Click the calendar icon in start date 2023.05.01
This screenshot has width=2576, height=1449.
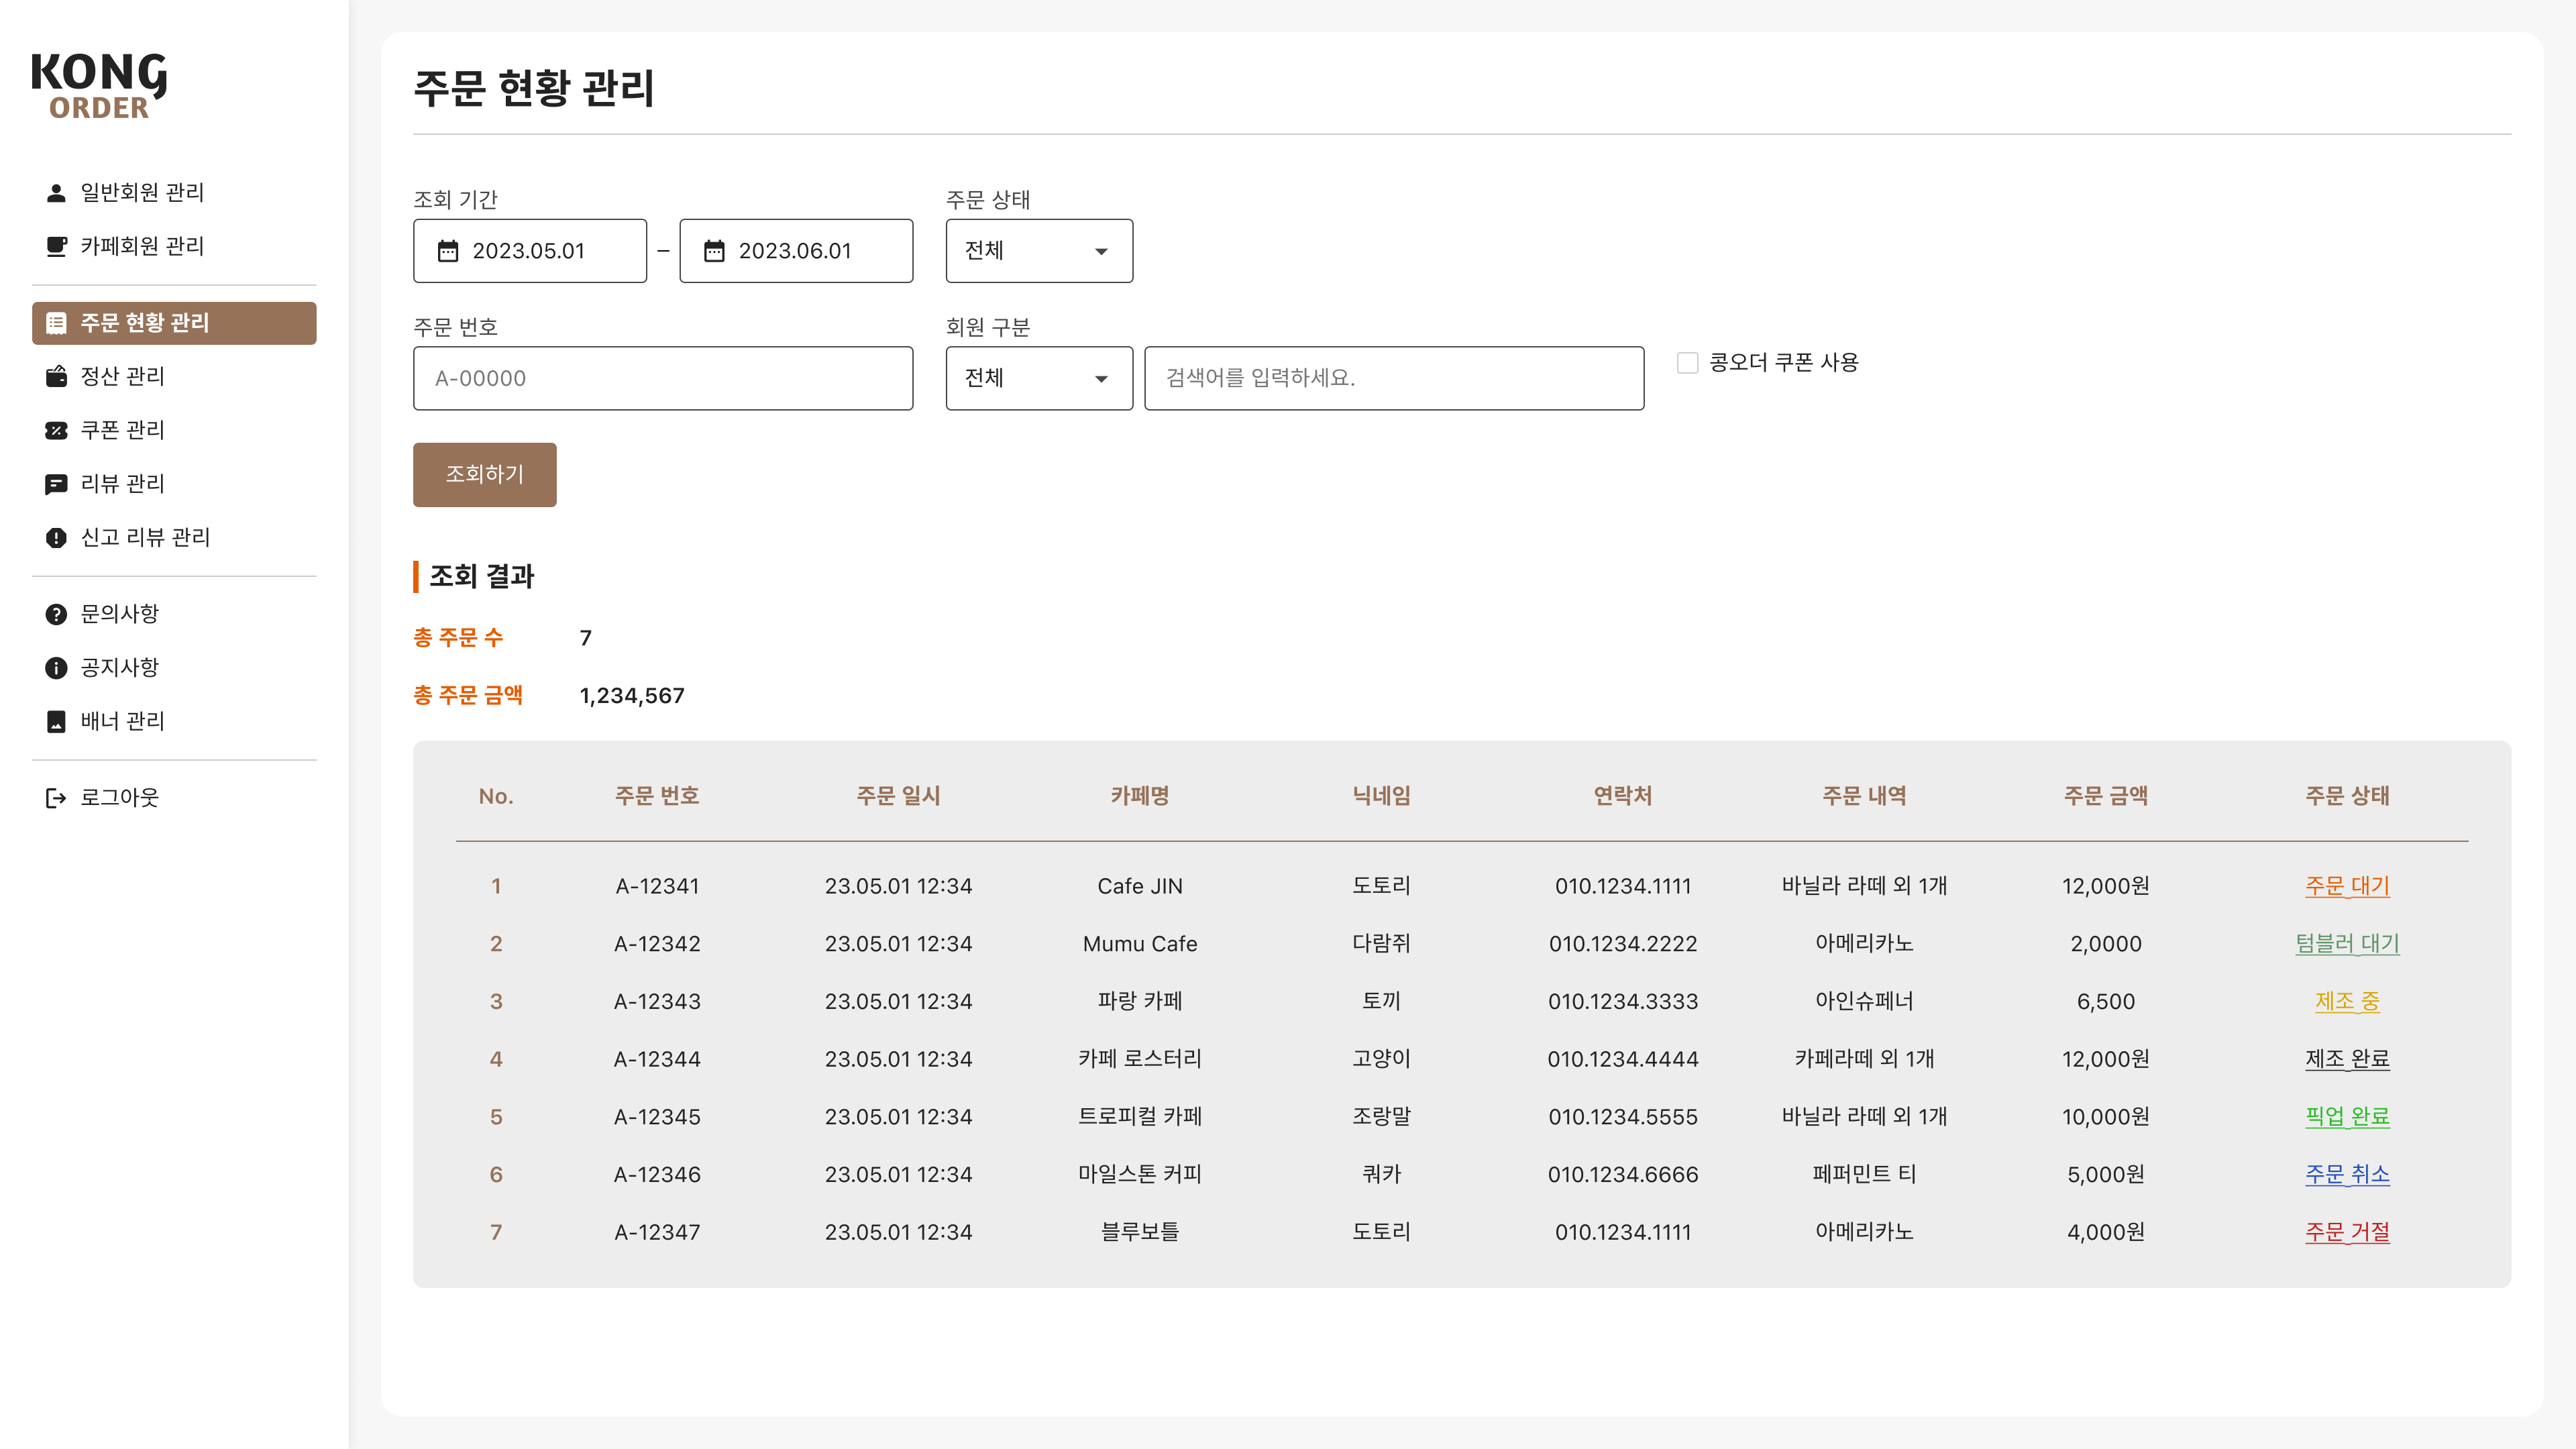(x=448, y=251)
